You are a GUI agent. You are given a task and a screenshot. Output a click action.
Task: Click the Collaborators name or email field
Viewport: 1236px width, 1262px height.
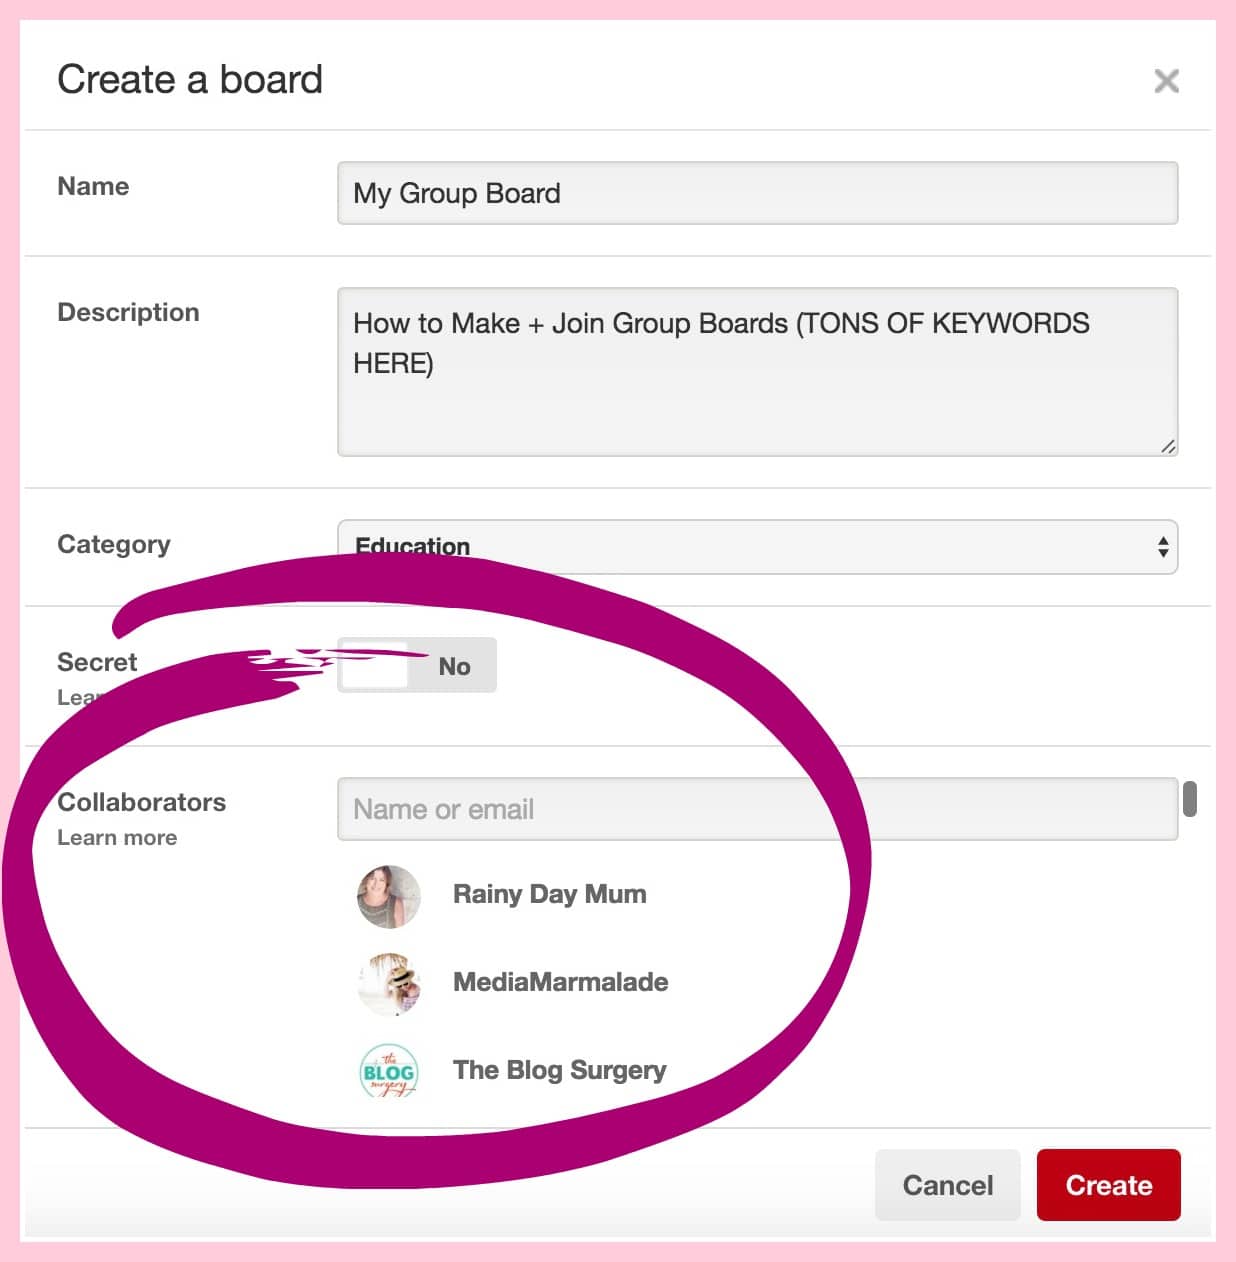click(x=757, y=809)
